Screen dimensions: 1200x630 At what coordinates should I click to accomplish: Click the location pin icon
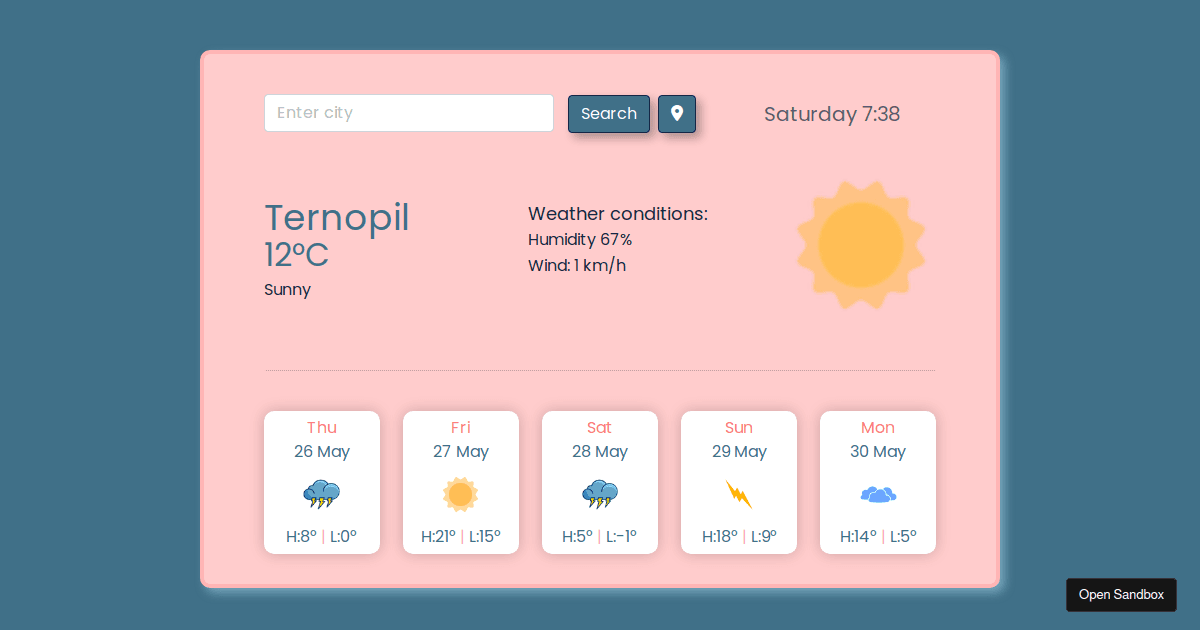tap(677, 113)
